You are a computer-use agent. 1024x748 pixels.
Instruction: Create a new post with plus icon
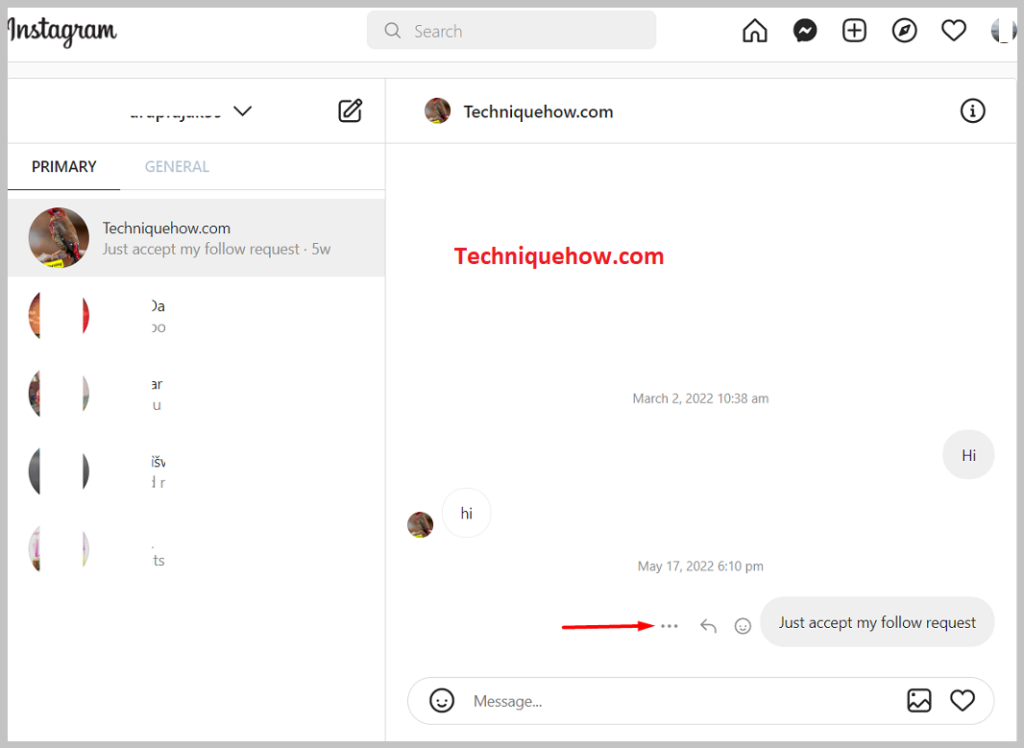pyautogui.click(x=854, y=31)
